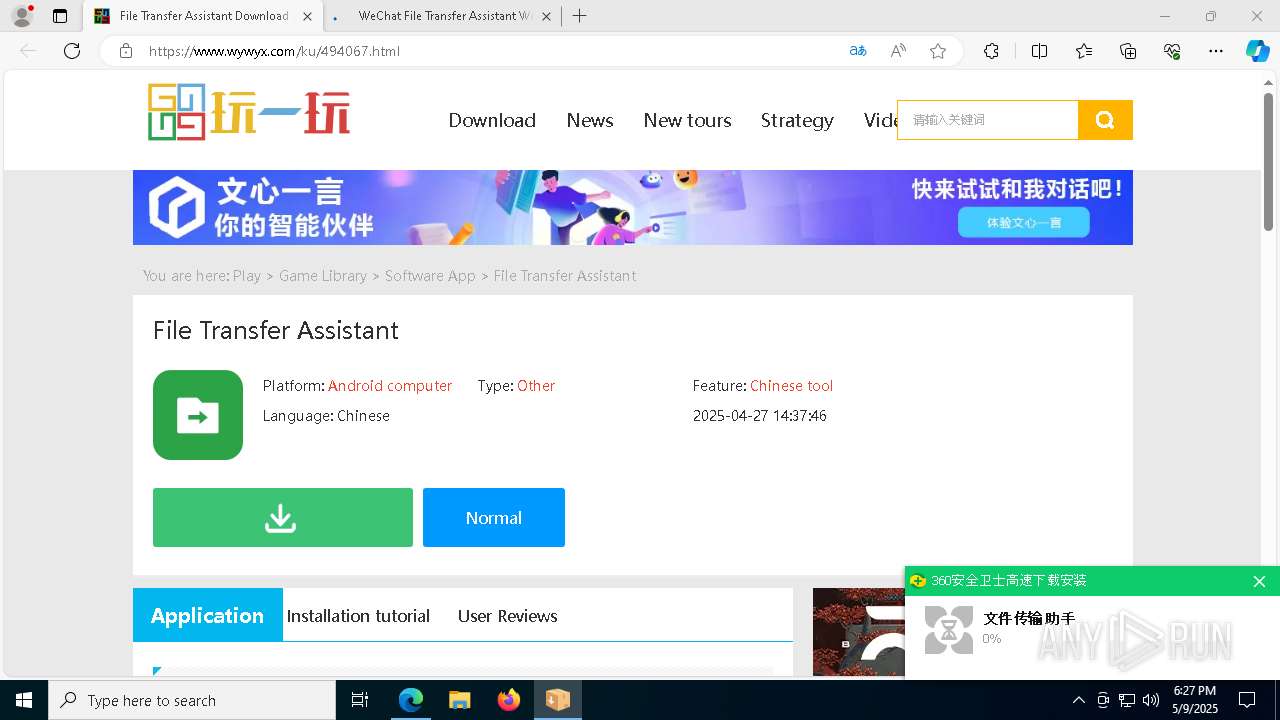This screenshot has width=1280, height=720.
Task: Open the network status icon
Action: click(x=1127, y=700)
